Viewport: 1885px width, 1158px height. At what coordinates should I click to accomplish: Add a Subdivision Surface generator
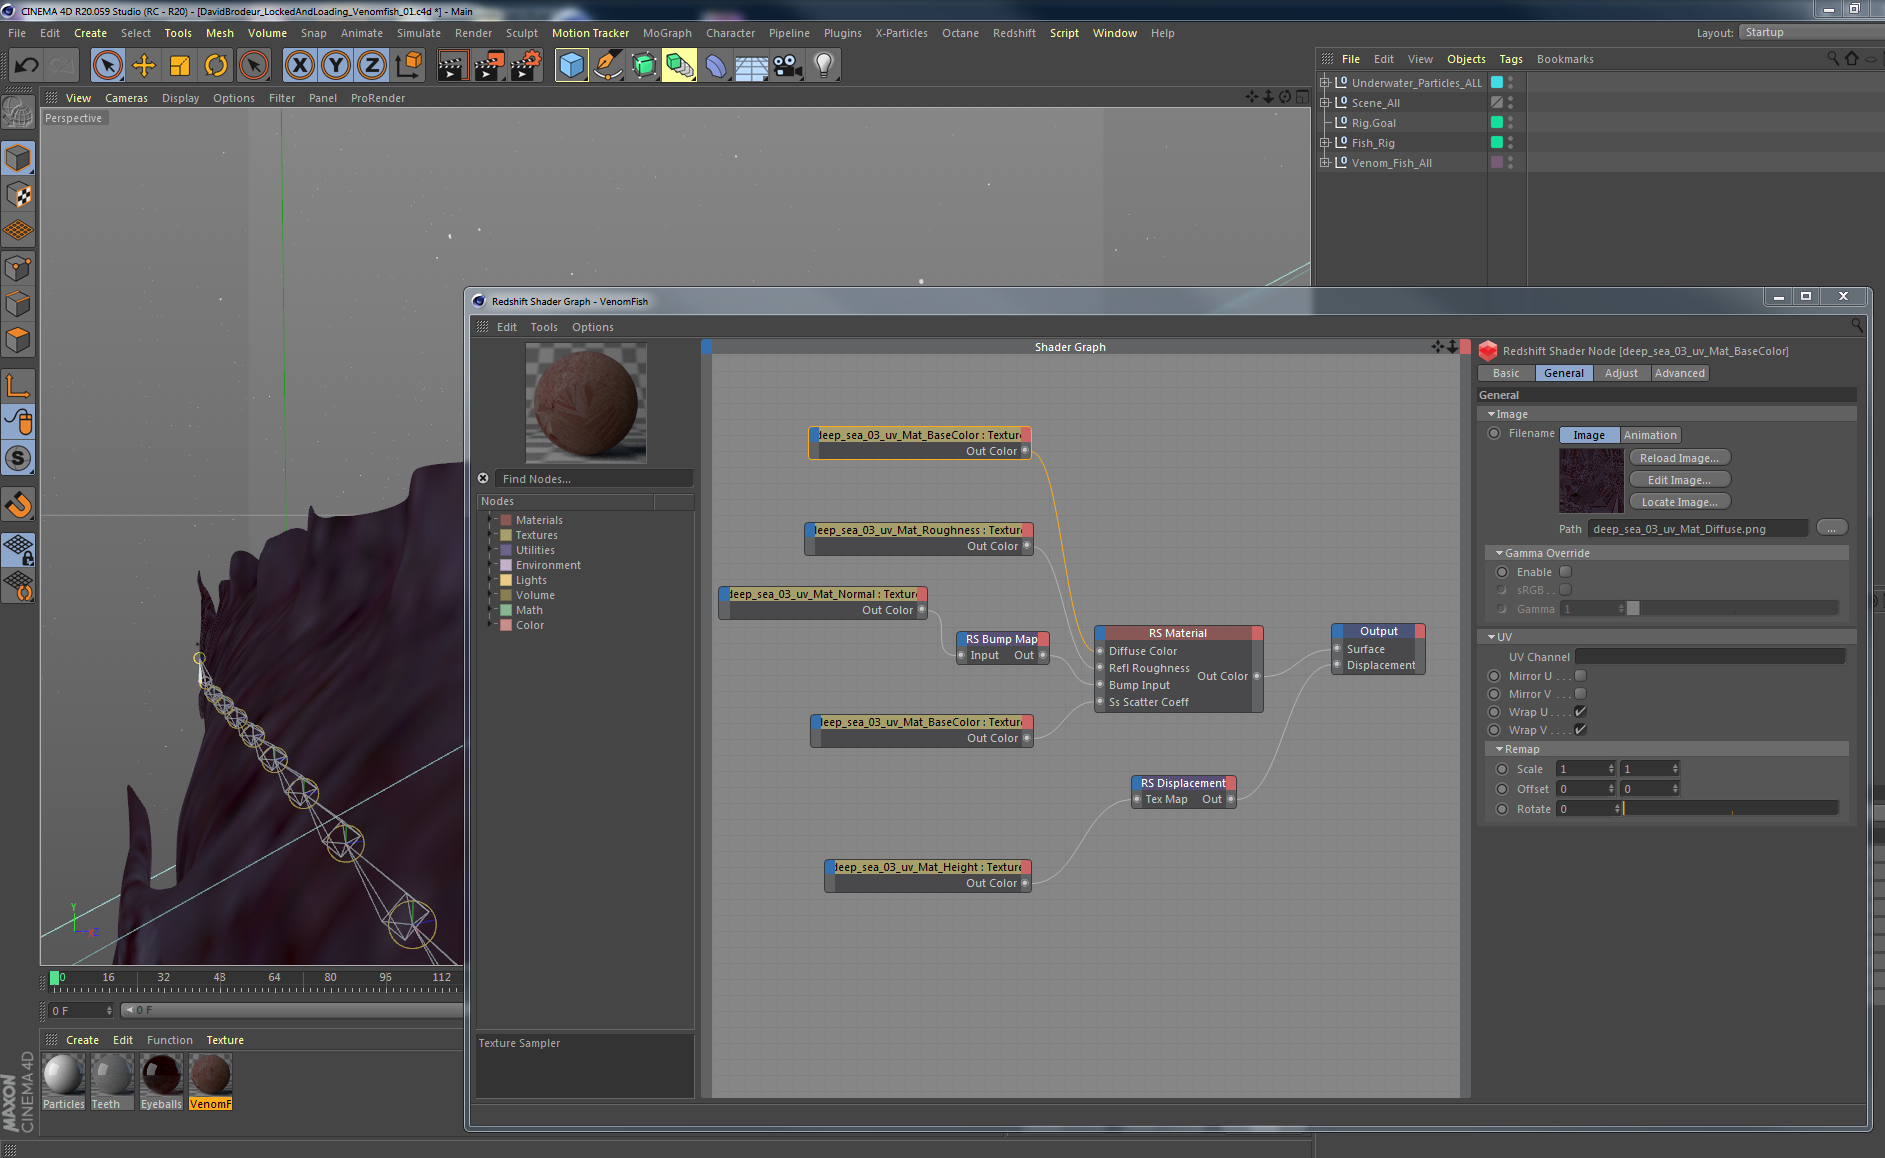644,66
